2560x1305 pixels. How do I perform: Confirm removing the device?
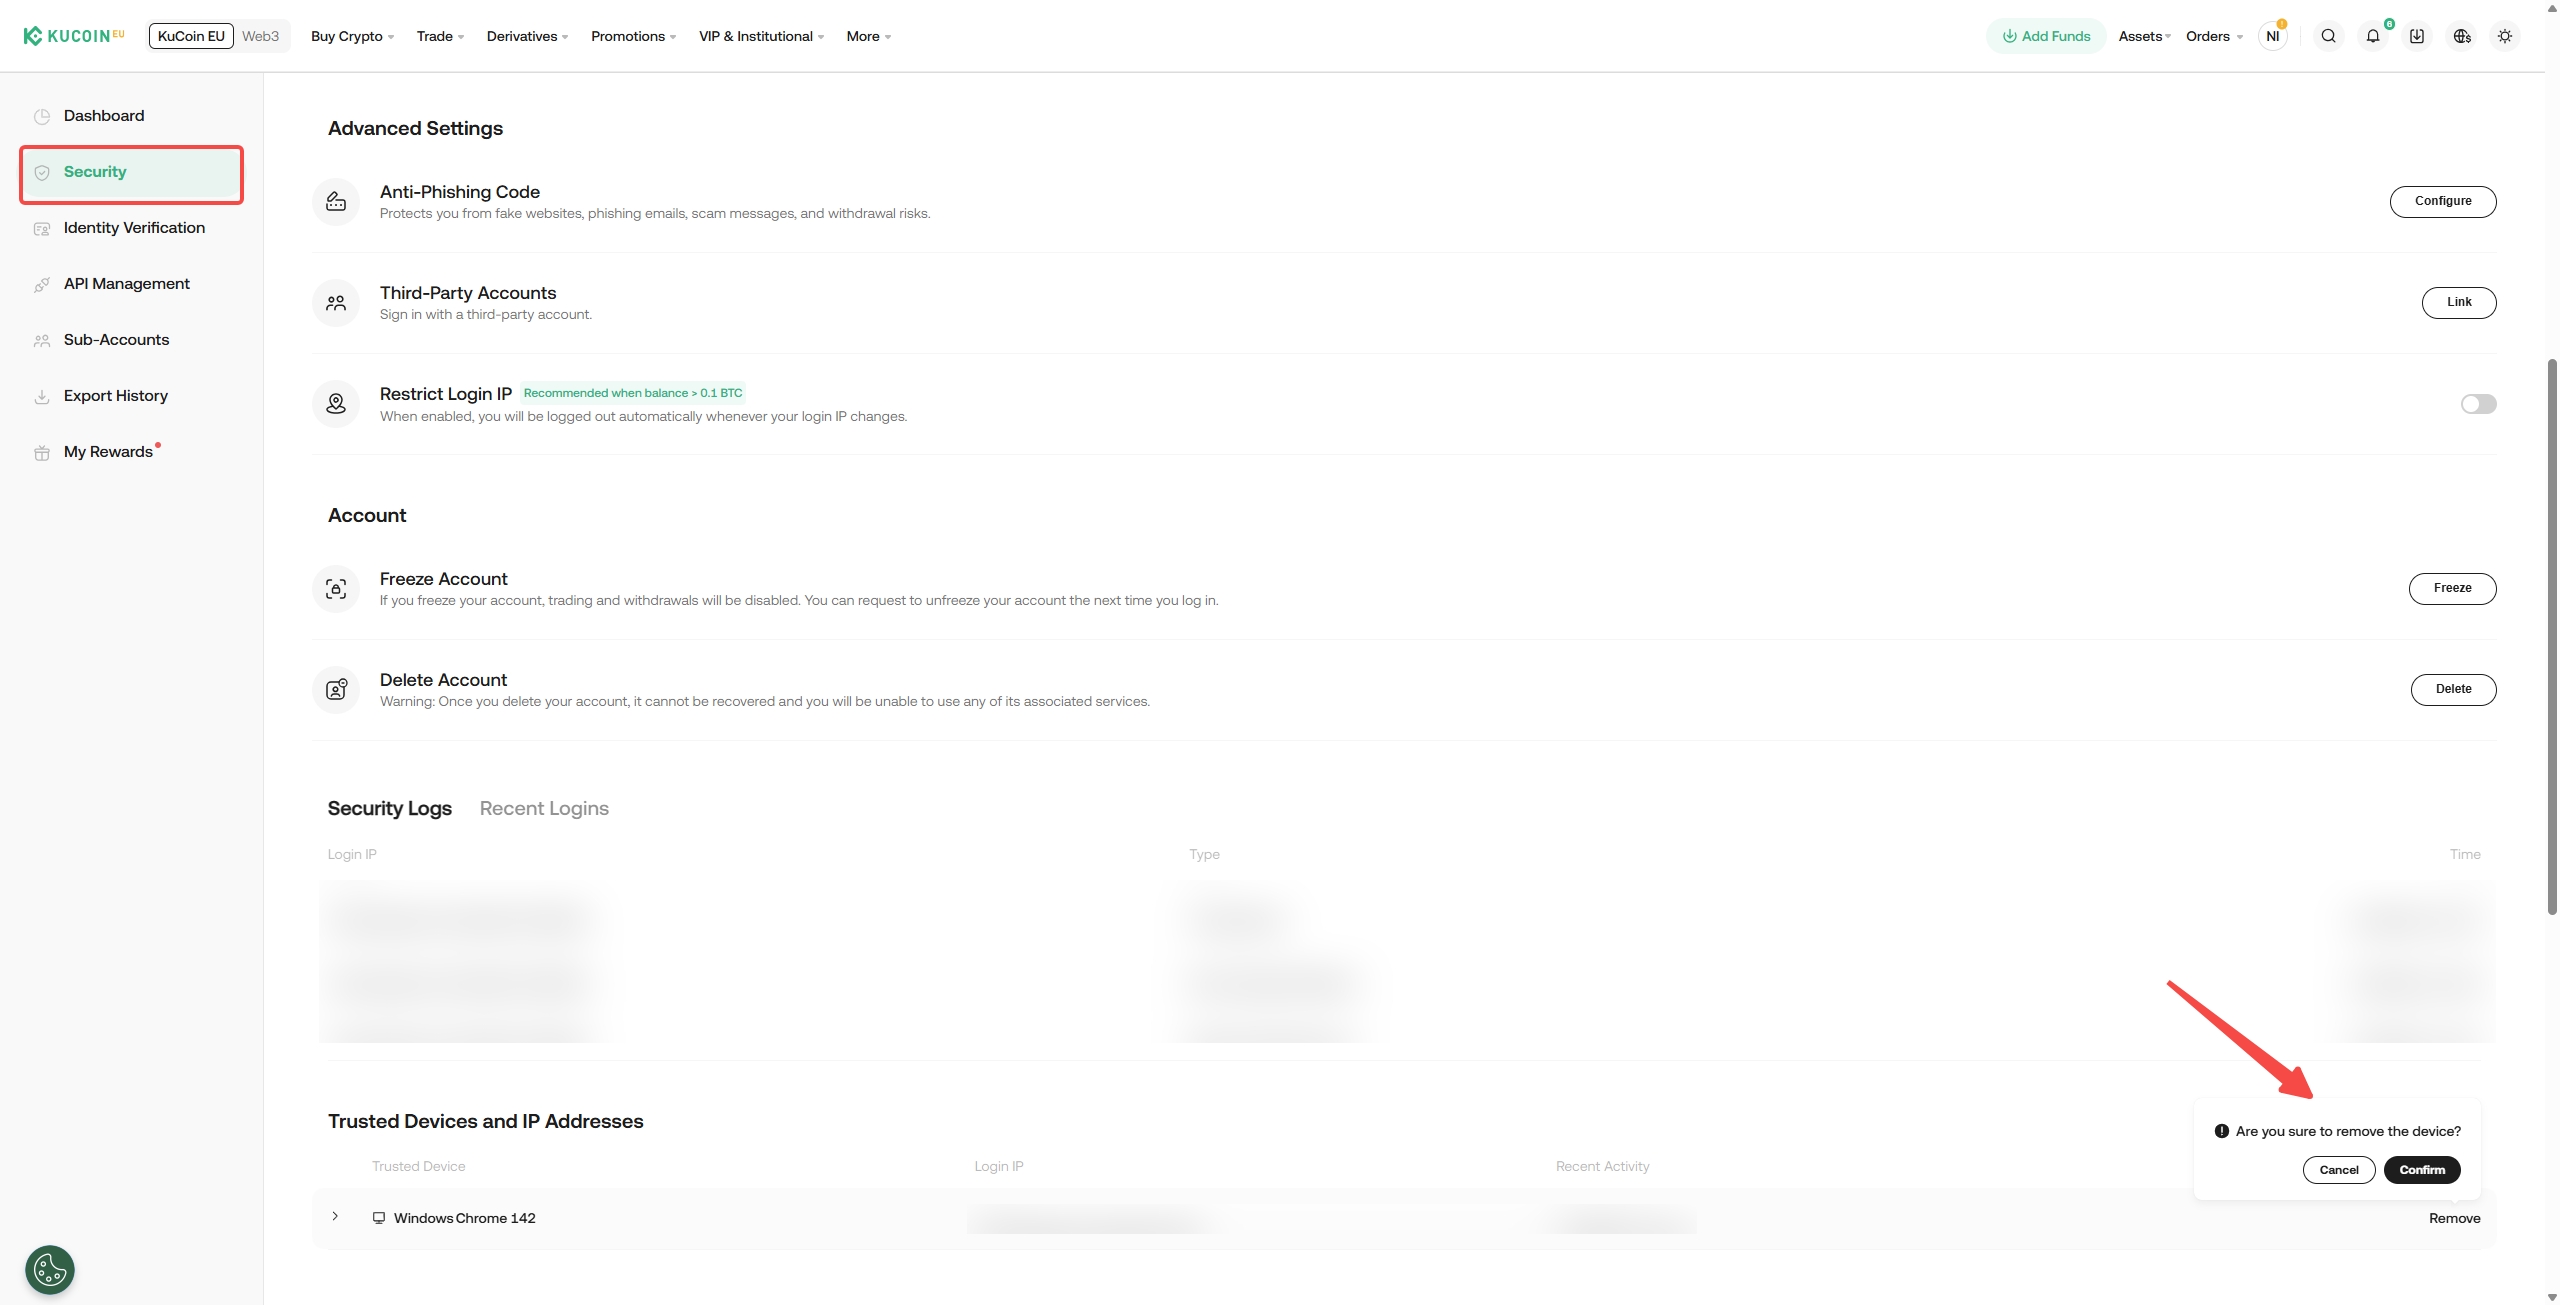[x=2421, y=1169]
